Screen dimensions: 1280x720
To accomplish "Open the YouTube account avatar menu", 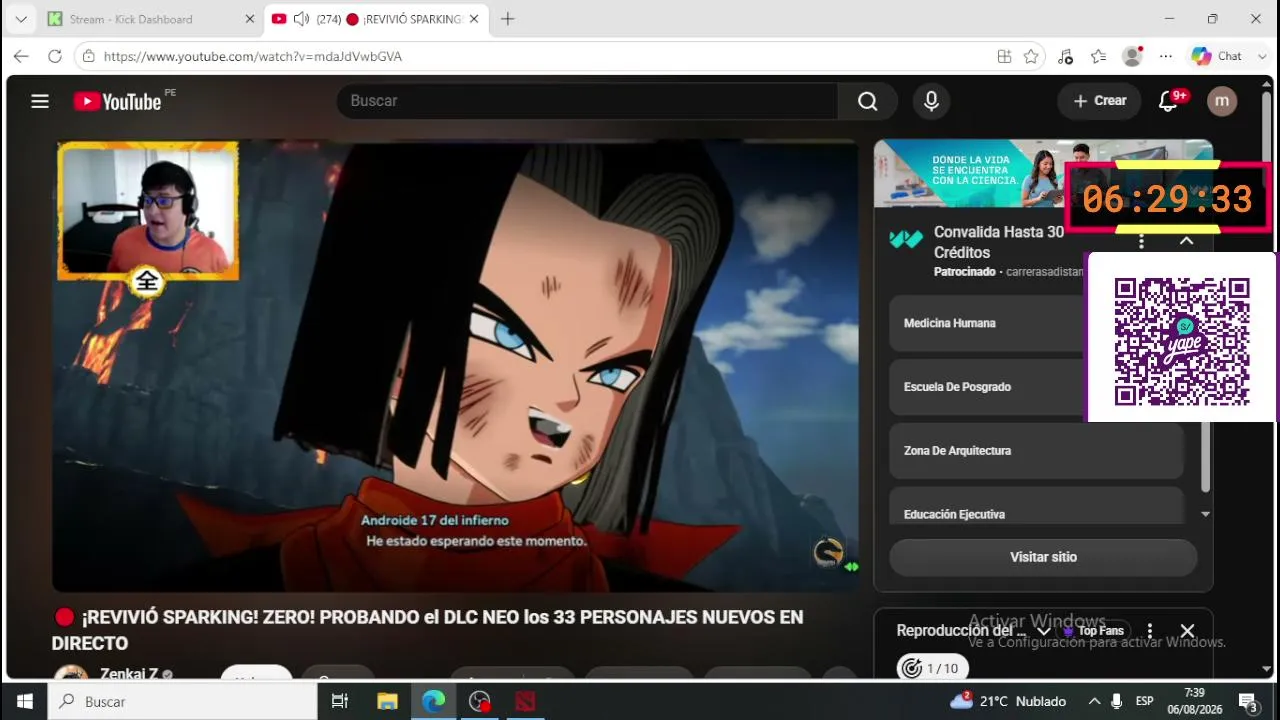I will pos(1222,101).
